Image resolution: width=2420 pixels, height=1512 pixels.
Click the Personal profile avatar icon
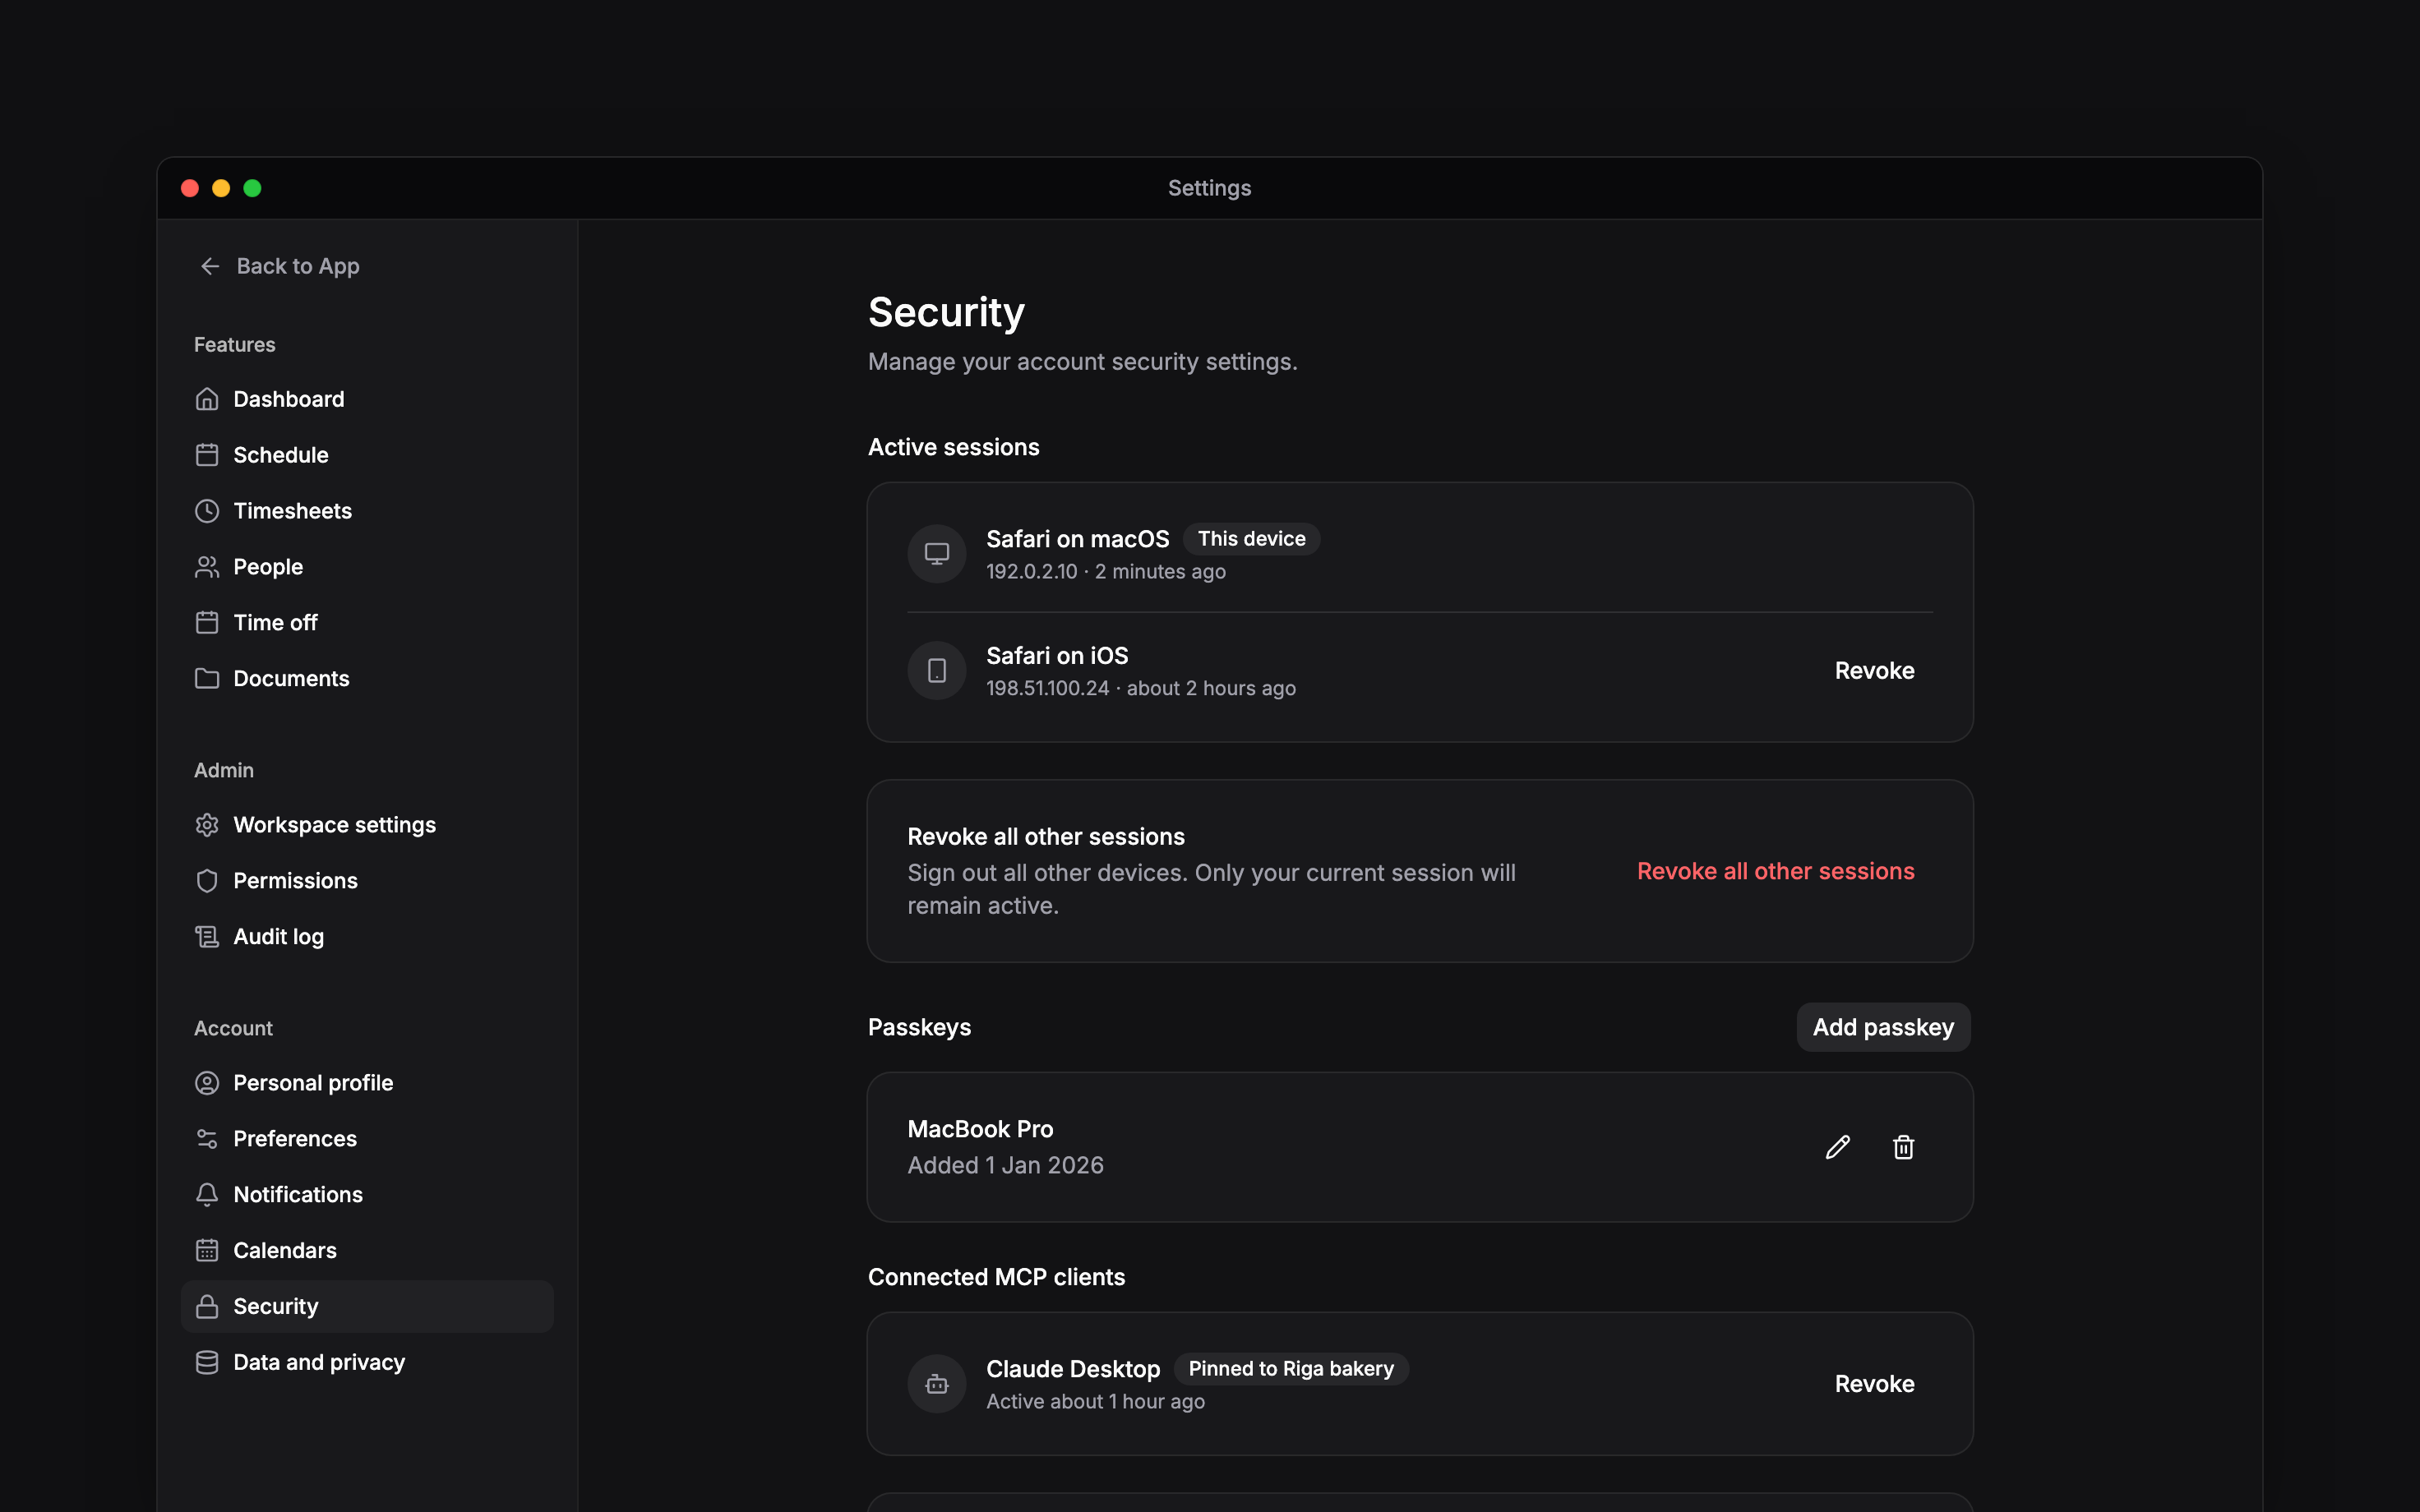point(207,1083)
